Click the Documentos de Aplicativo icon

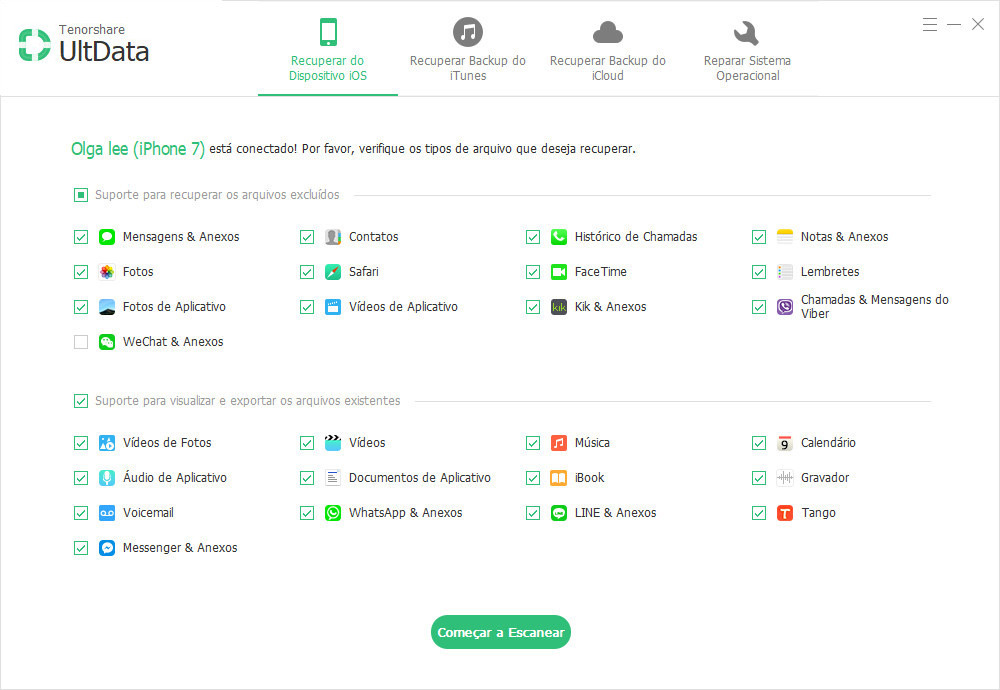pos(333,478)
